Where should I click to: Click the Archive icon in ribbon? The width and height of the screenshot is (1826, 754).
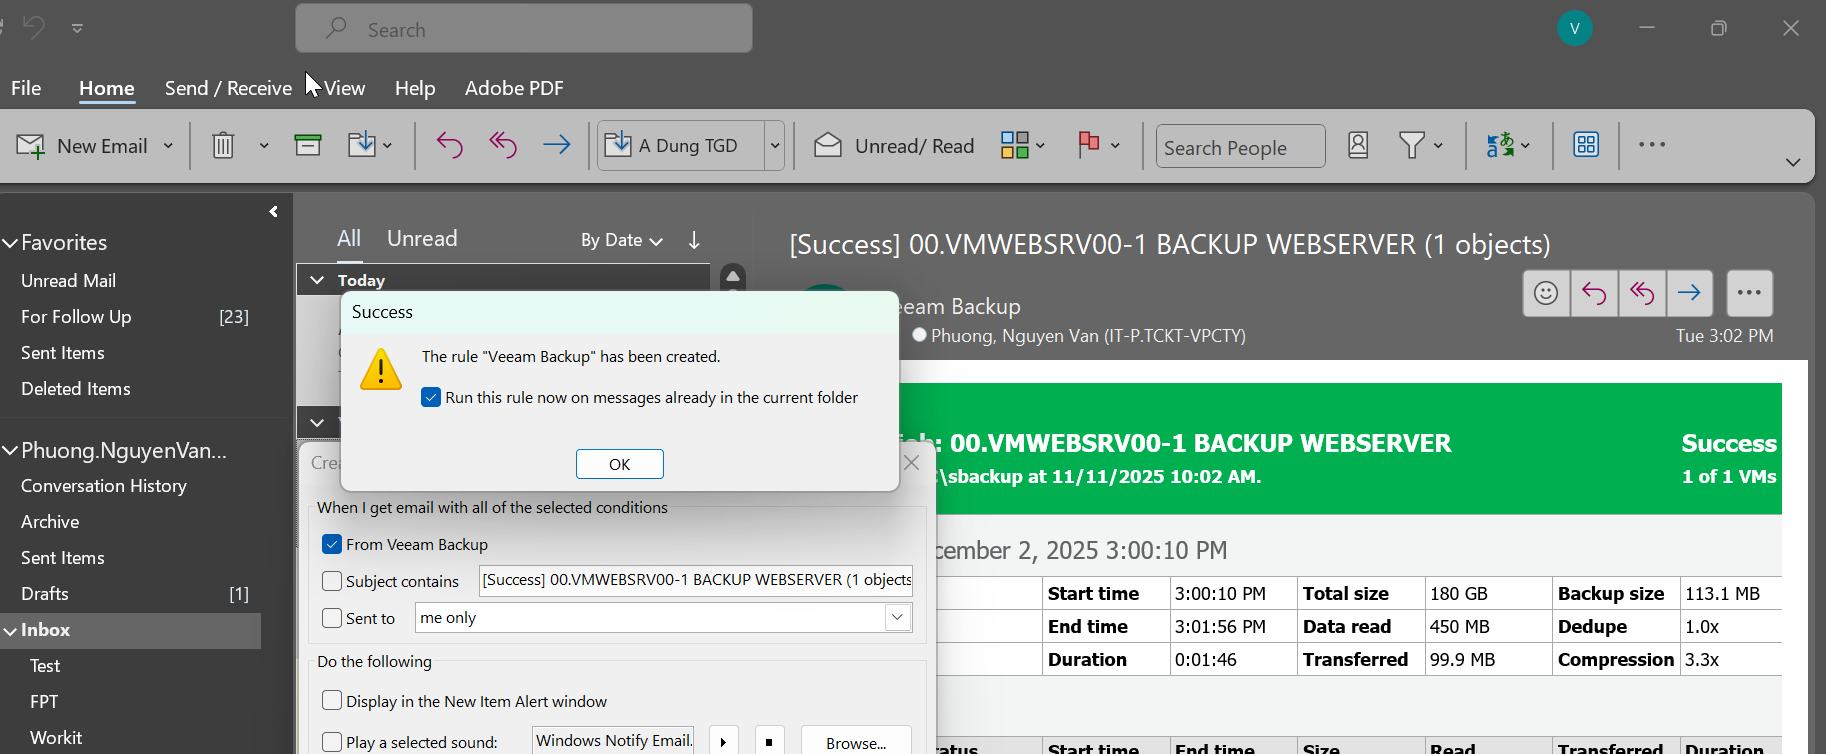pos(308,146)
